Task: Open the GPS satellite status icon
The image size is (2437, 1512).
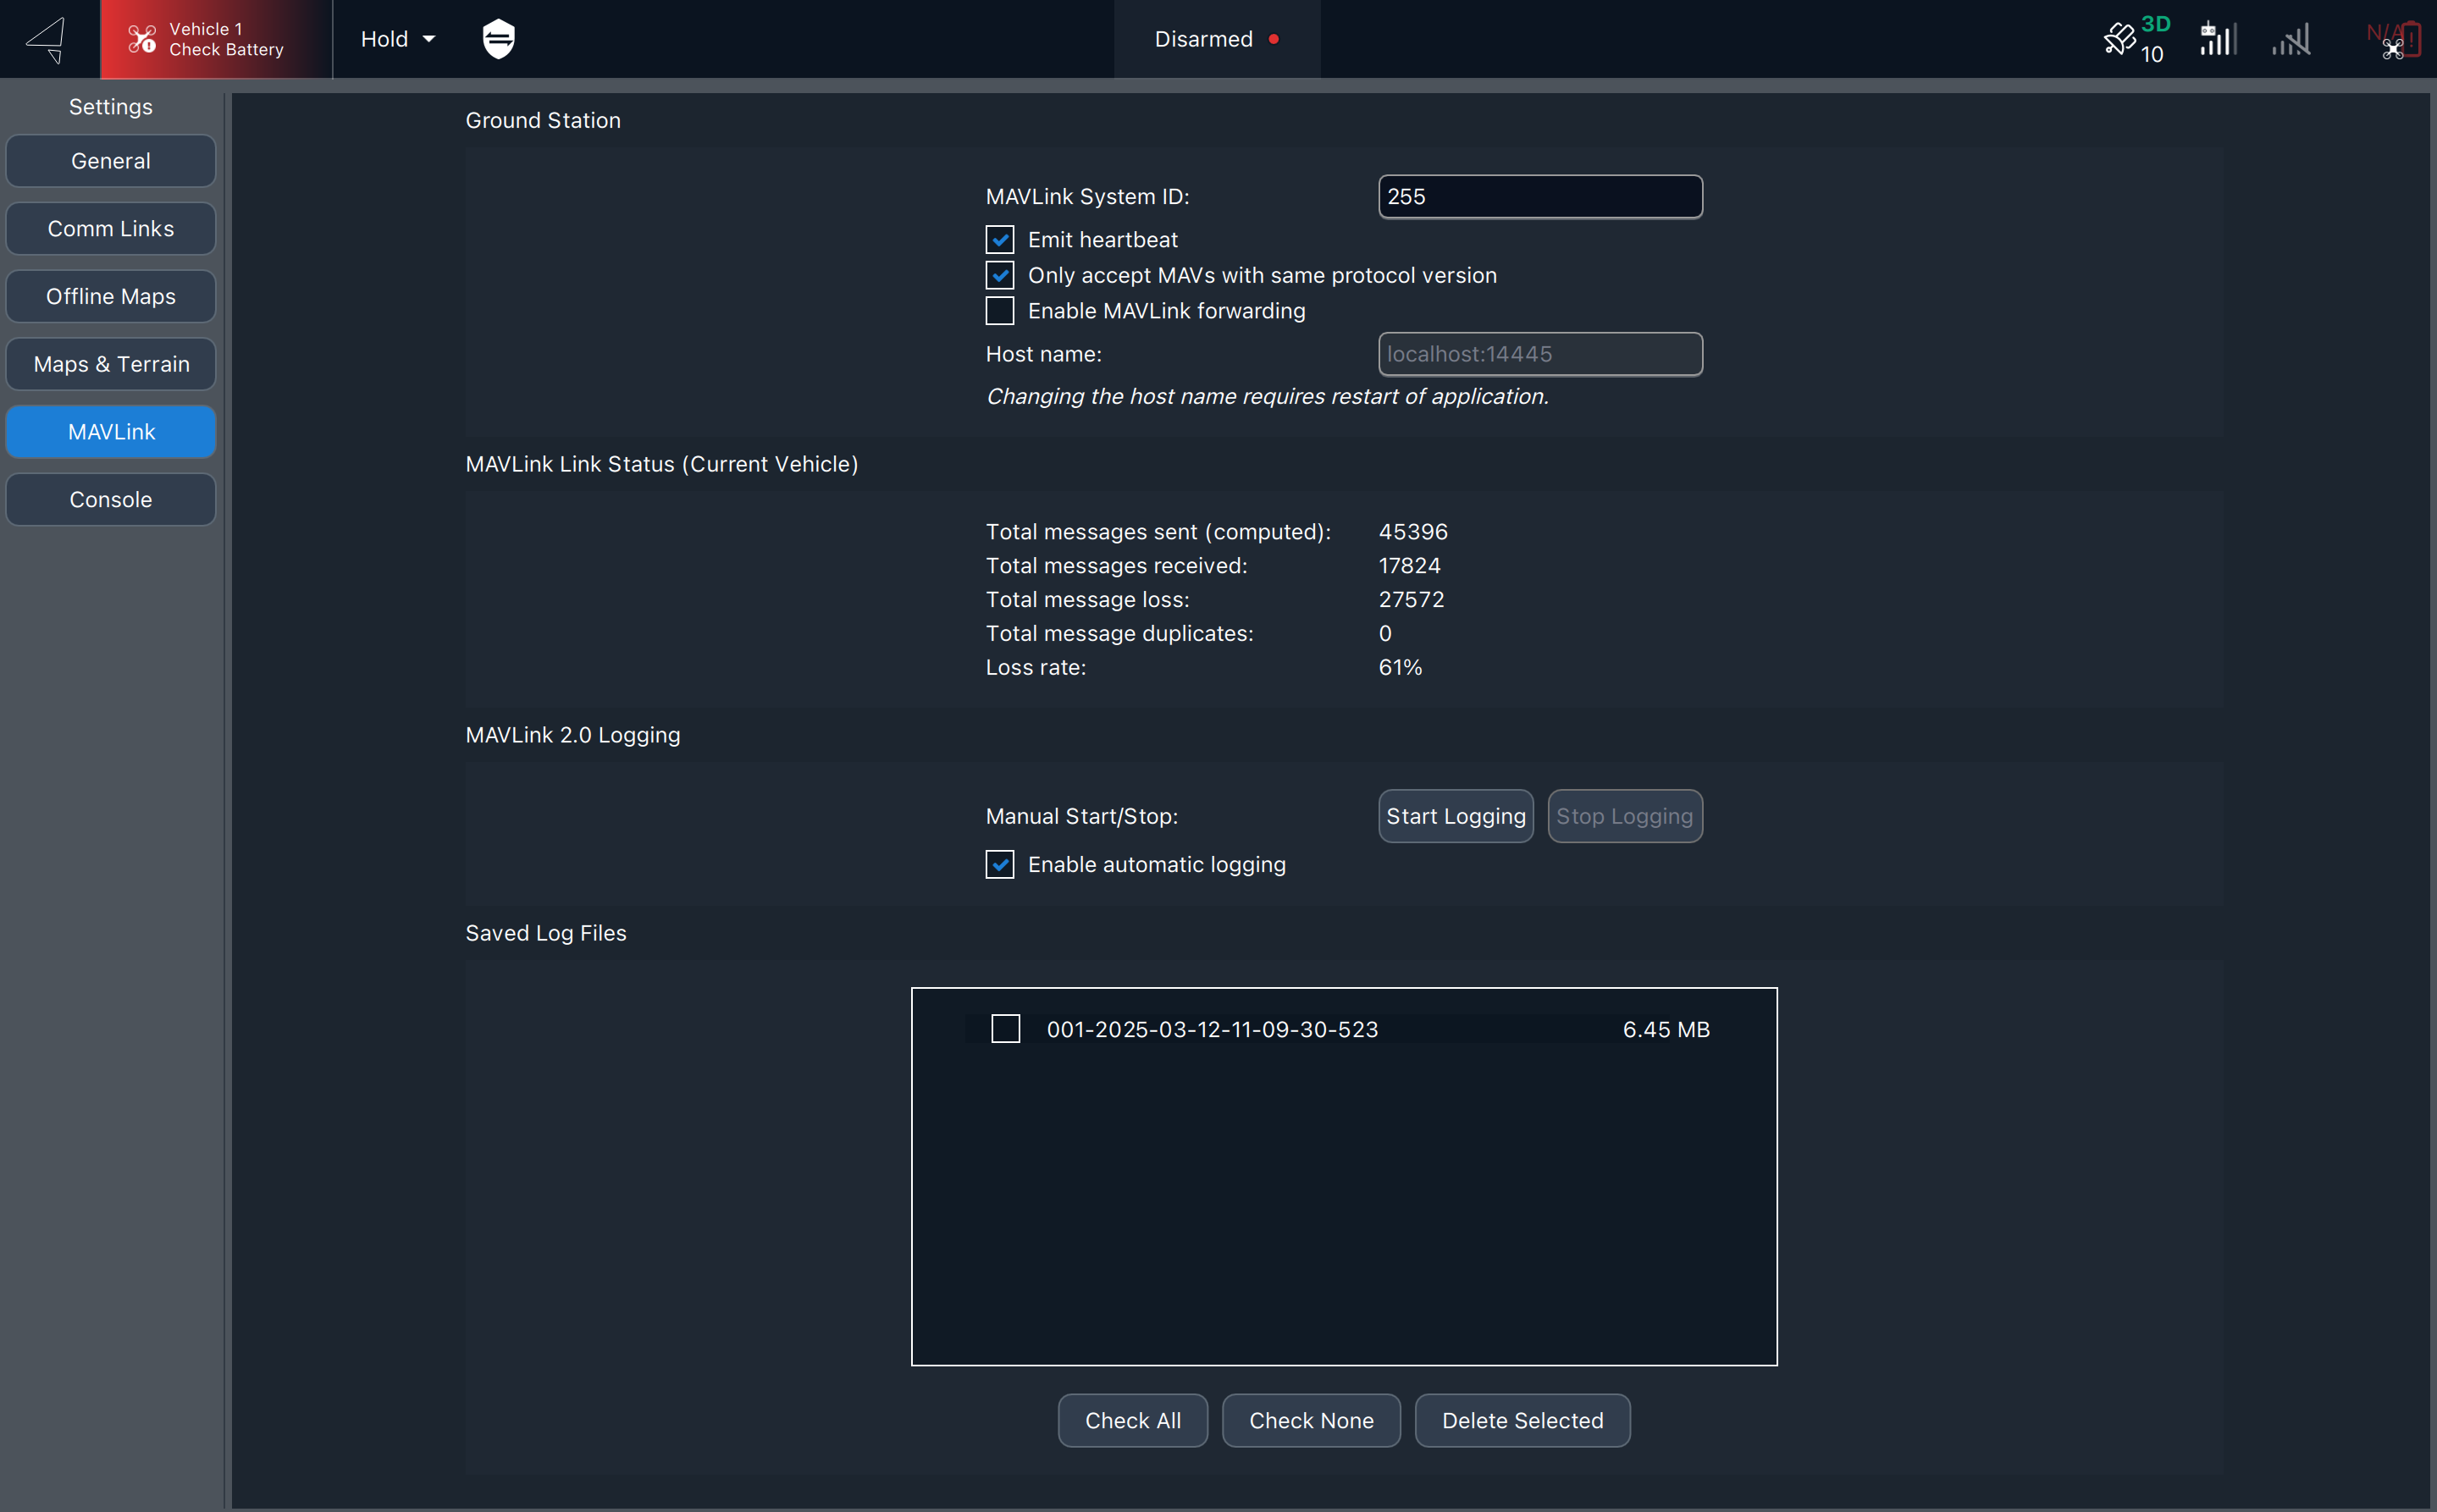Action: (x=2119, y=39)
